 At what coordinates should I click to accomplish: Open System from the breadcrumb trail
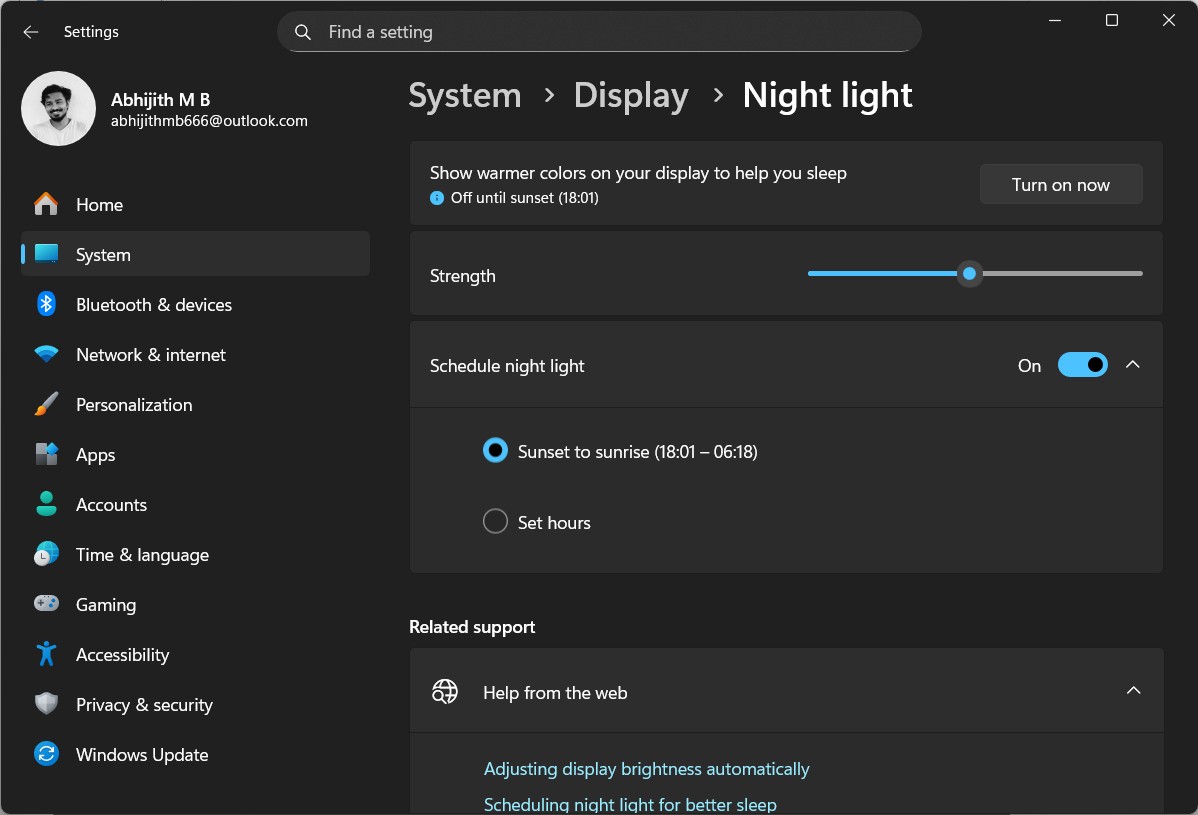[464, 95]
